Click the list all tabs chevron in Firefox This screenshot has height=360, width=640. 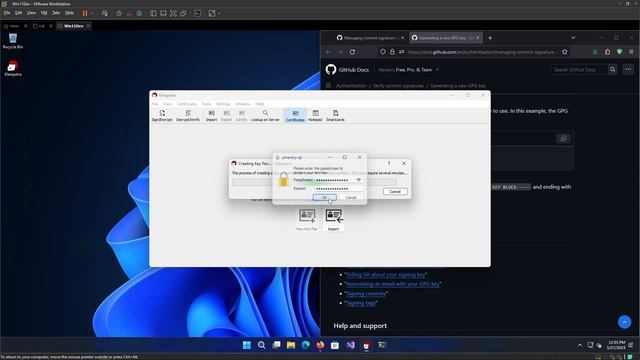pyautogui.click(x=573, y=38)
